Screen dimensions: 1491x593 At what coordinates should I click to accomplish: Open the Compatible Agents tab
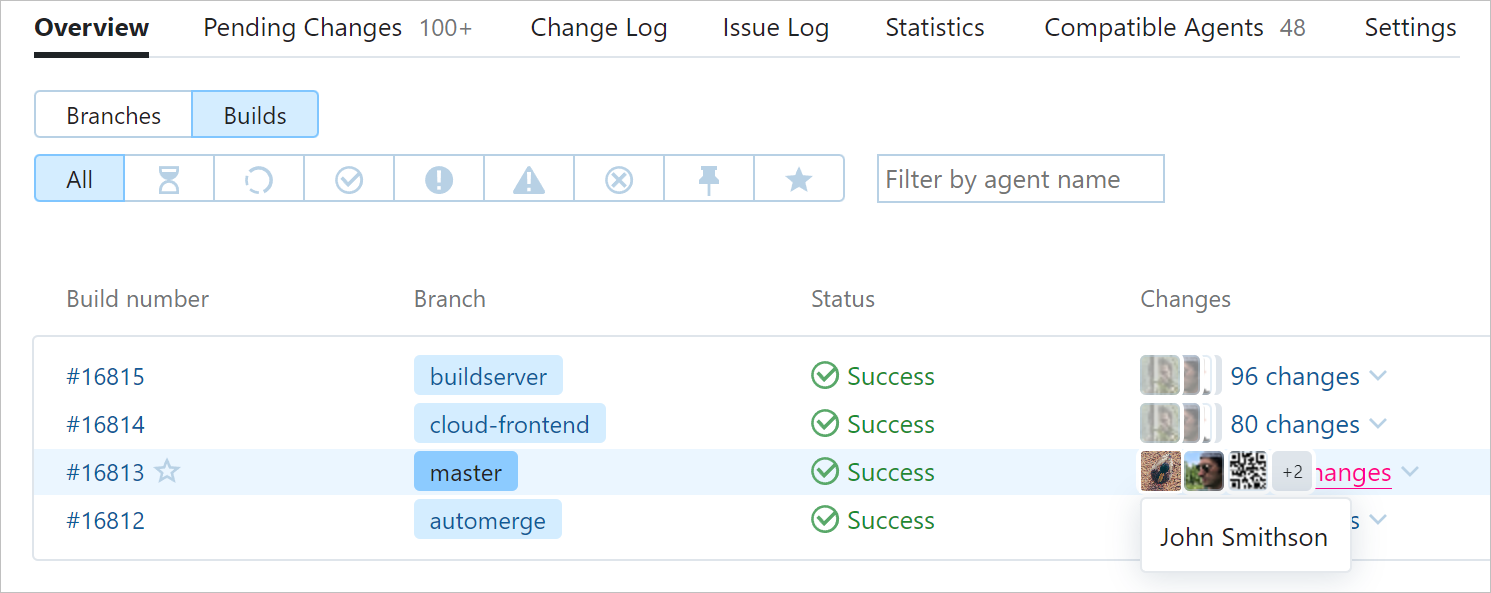point(1153,28)
